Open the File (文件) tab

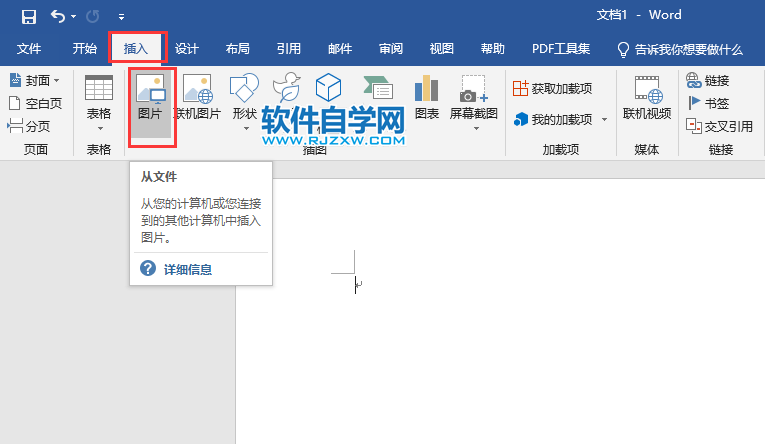[29, 48]
